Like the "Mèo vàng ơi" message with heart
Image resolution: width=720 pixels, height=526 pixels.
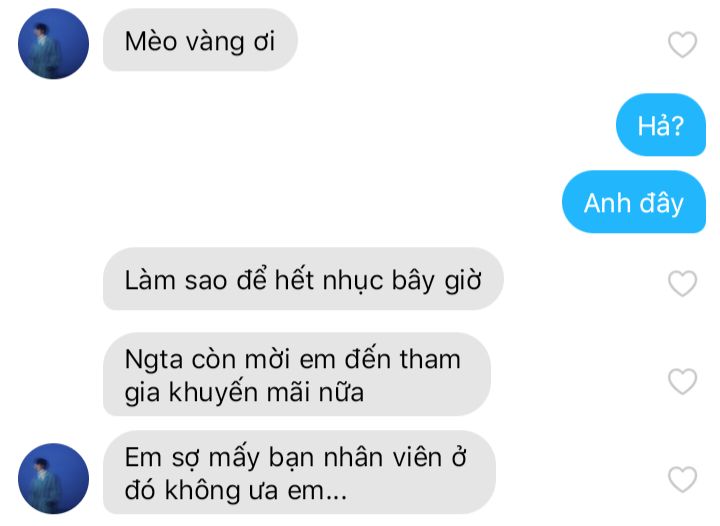(682, 45)
